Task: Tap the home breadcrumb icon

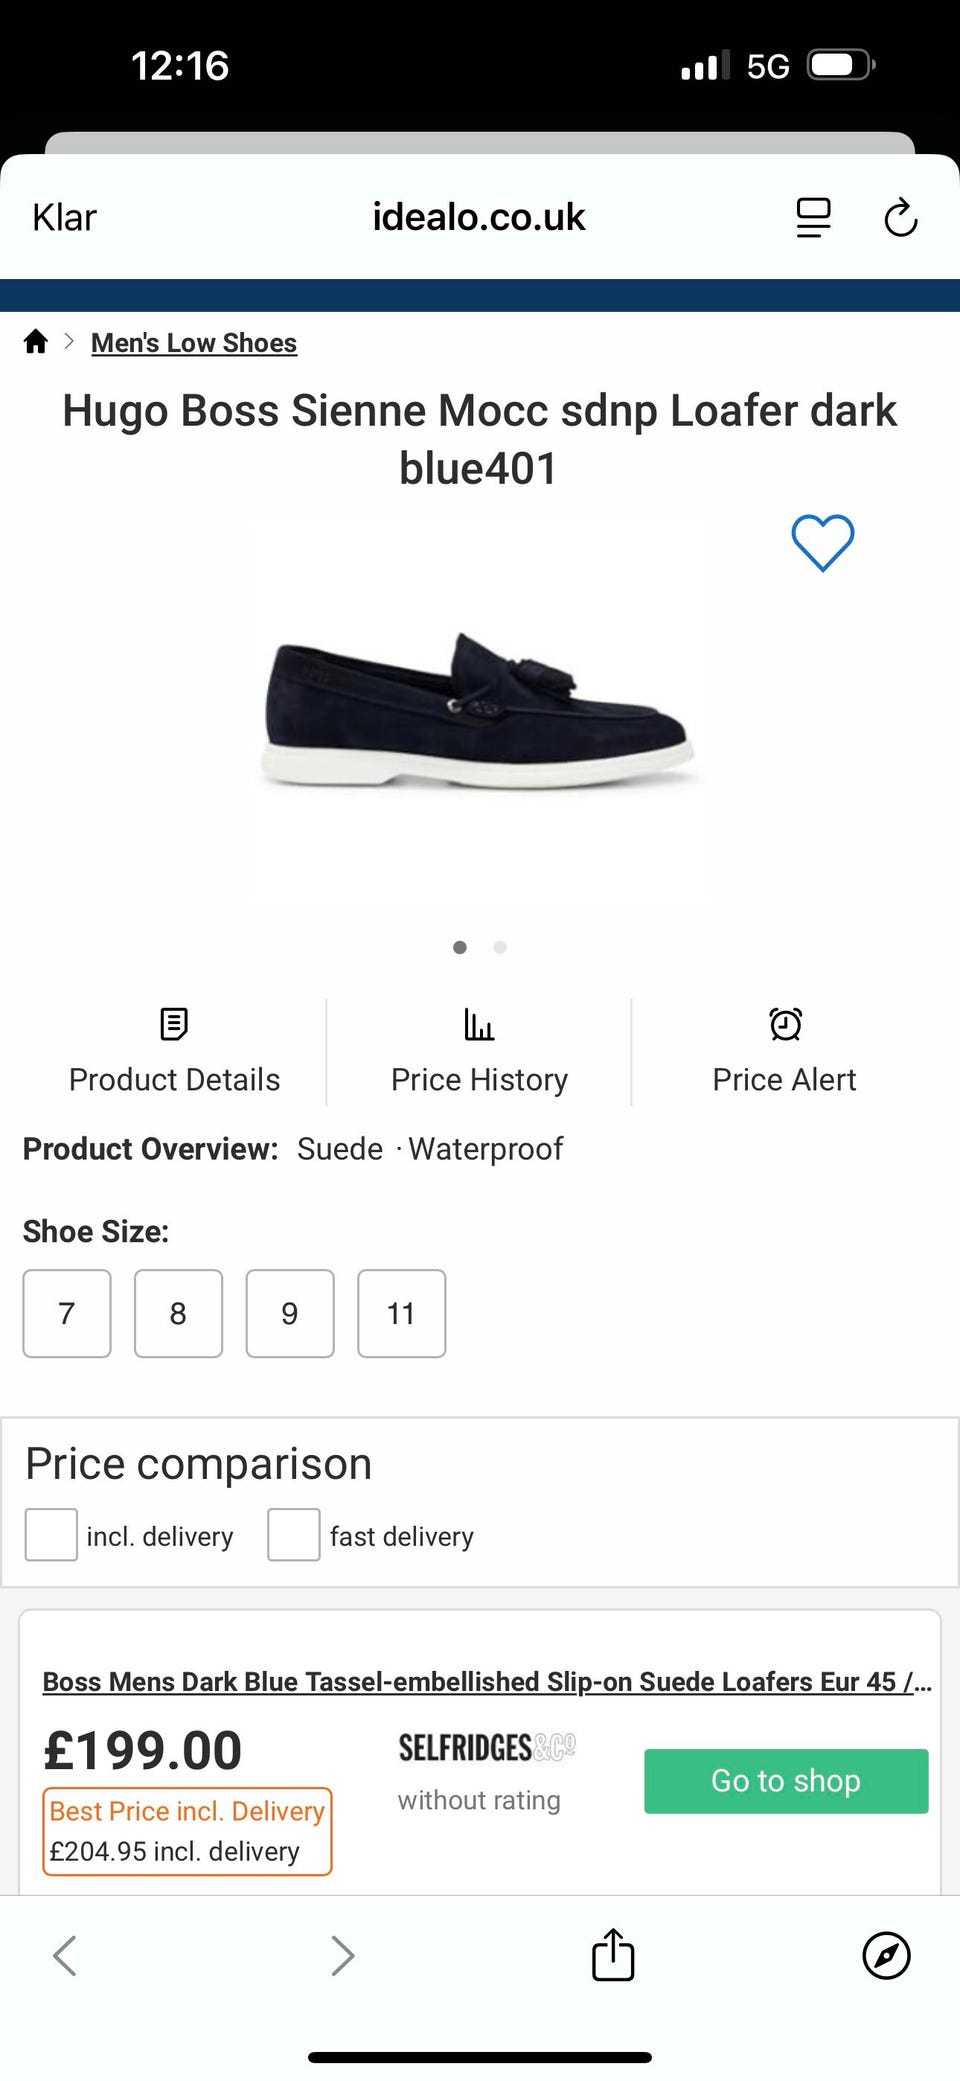Action: point(36,342)
